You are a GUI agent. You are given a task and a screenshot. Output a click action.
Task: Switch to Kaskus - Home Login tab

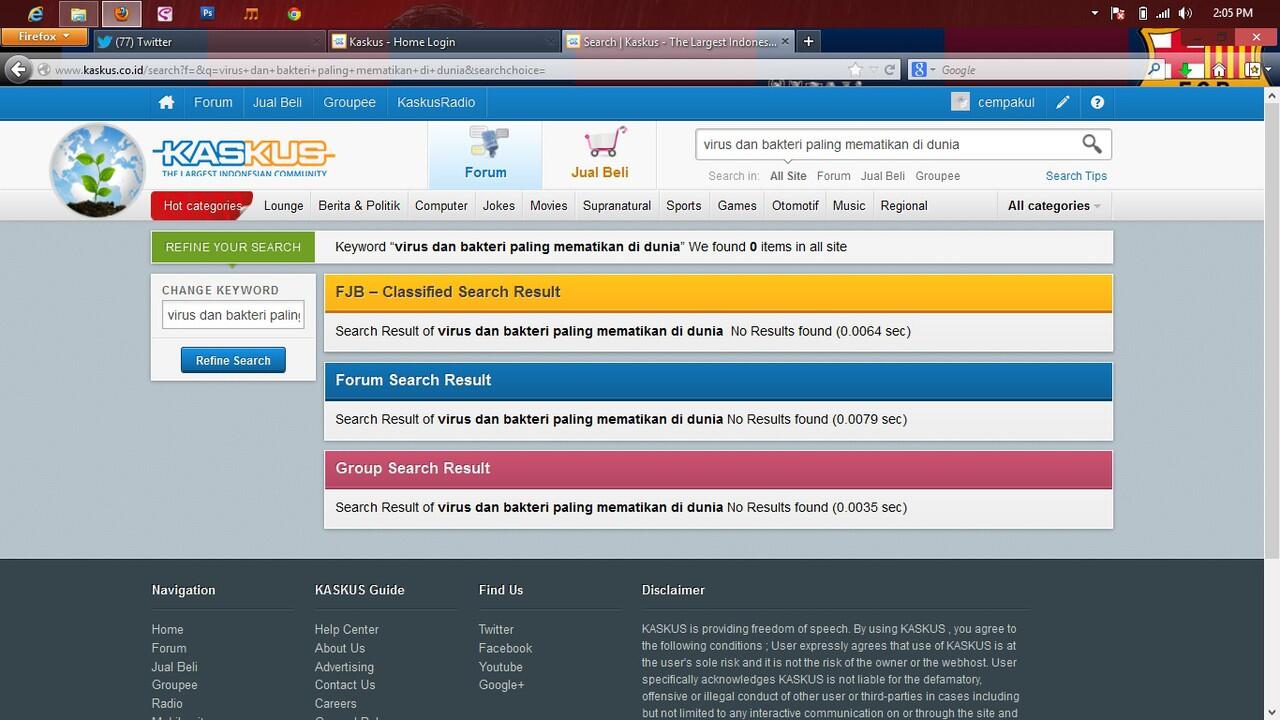(x=443, y=41)
